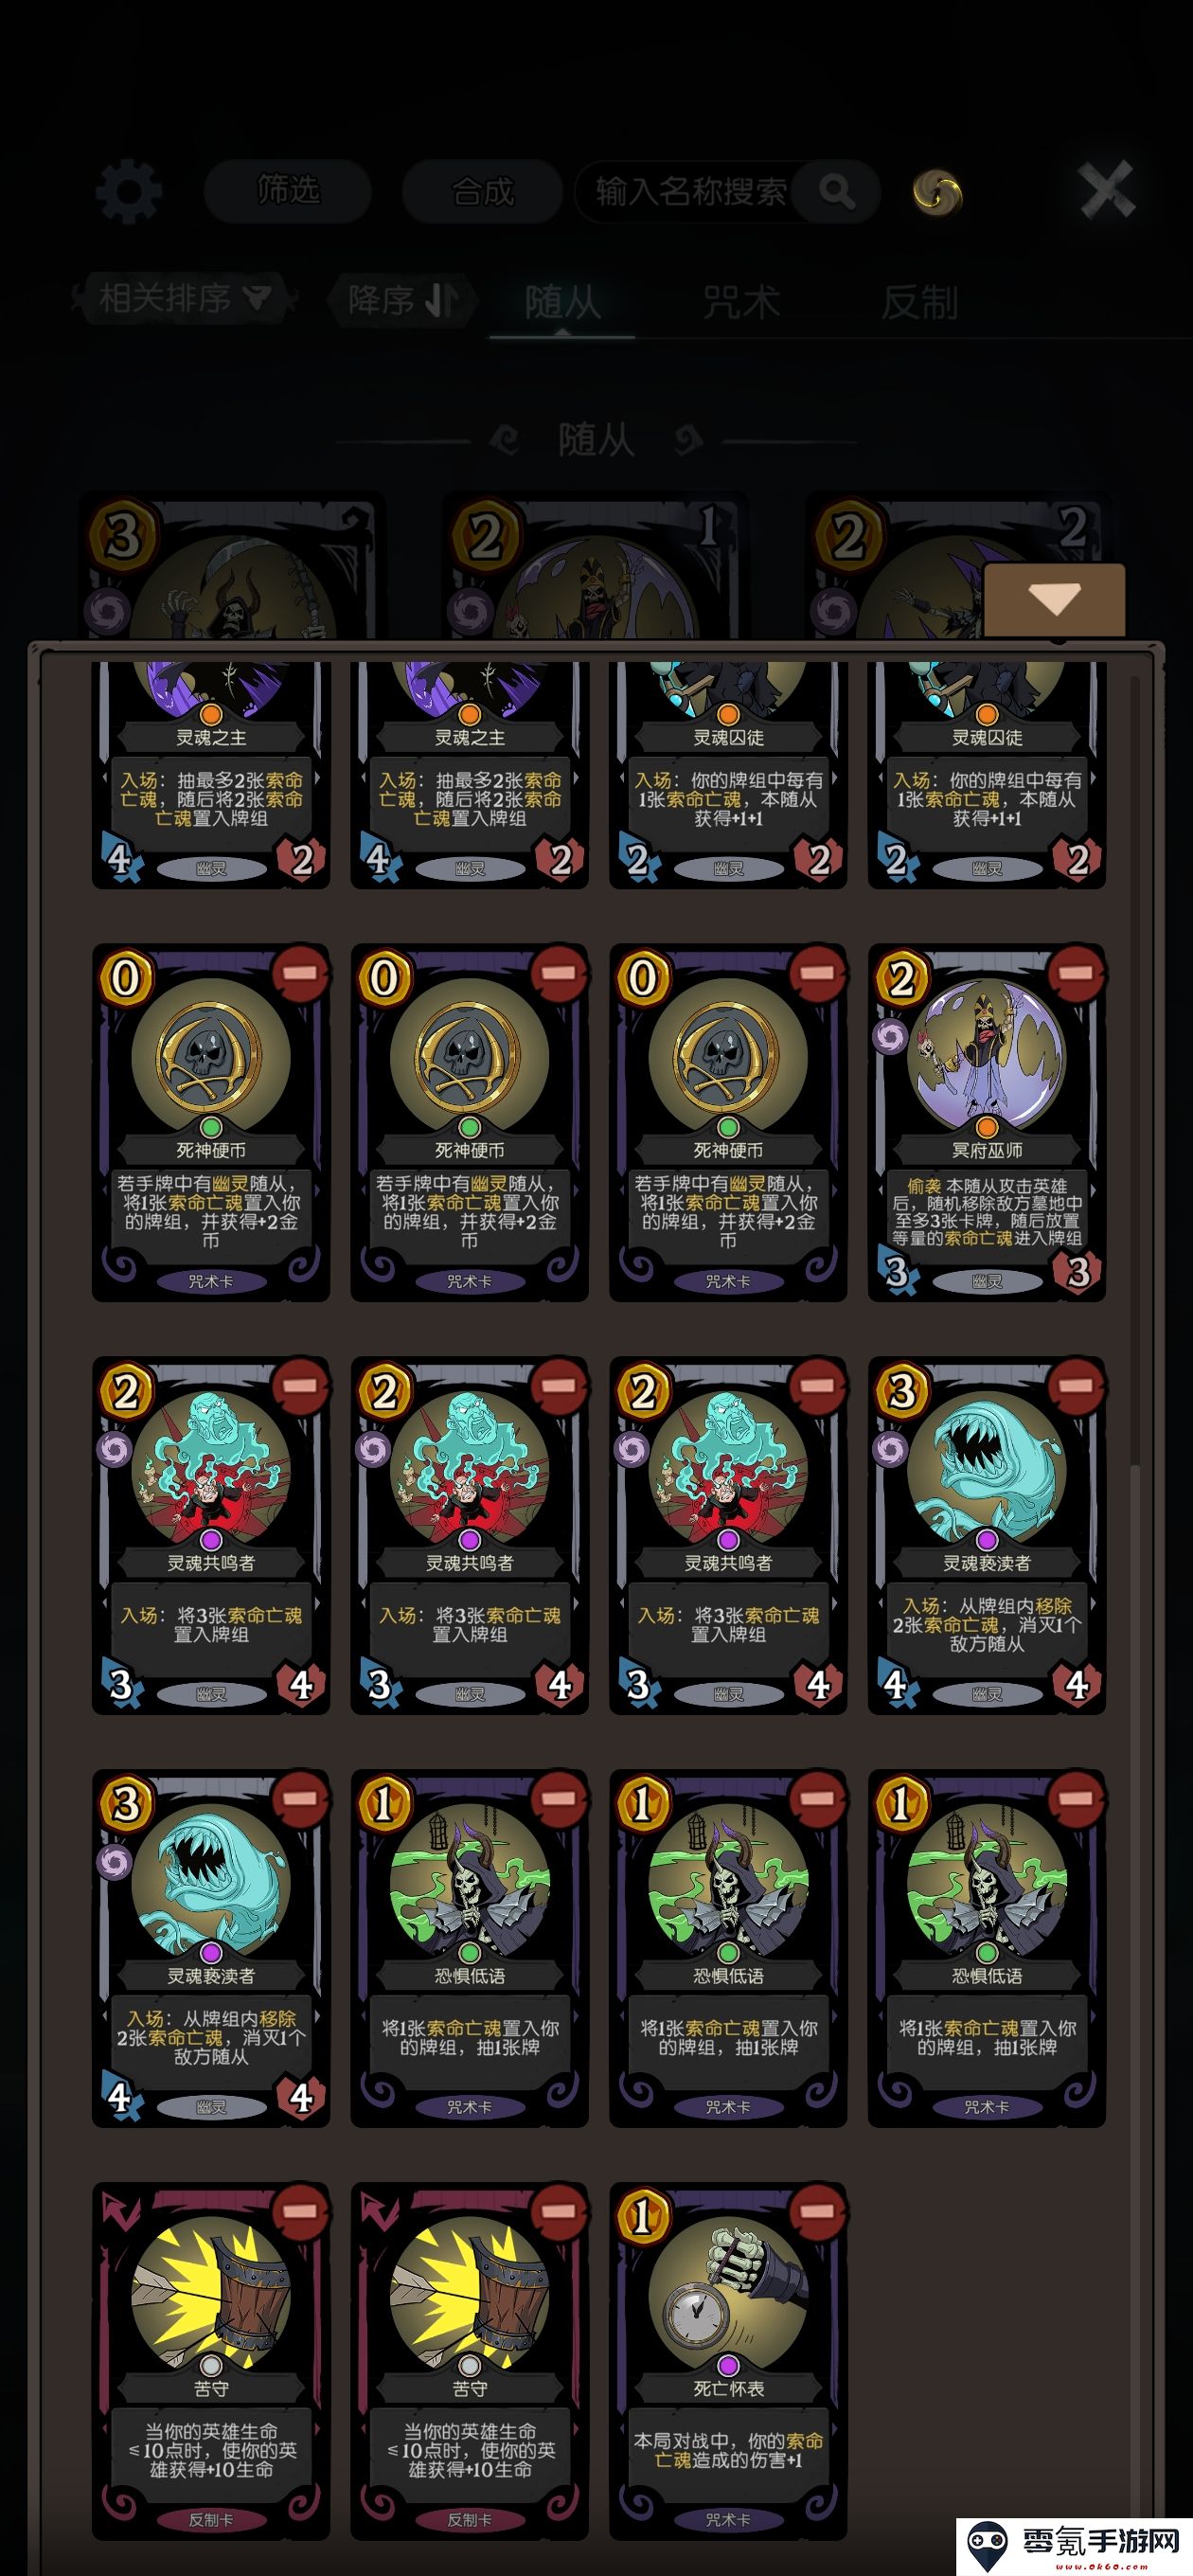This screenshot has width=1193, height=2576.
Task: Click the 筛选 filter button
Action: 288,190
